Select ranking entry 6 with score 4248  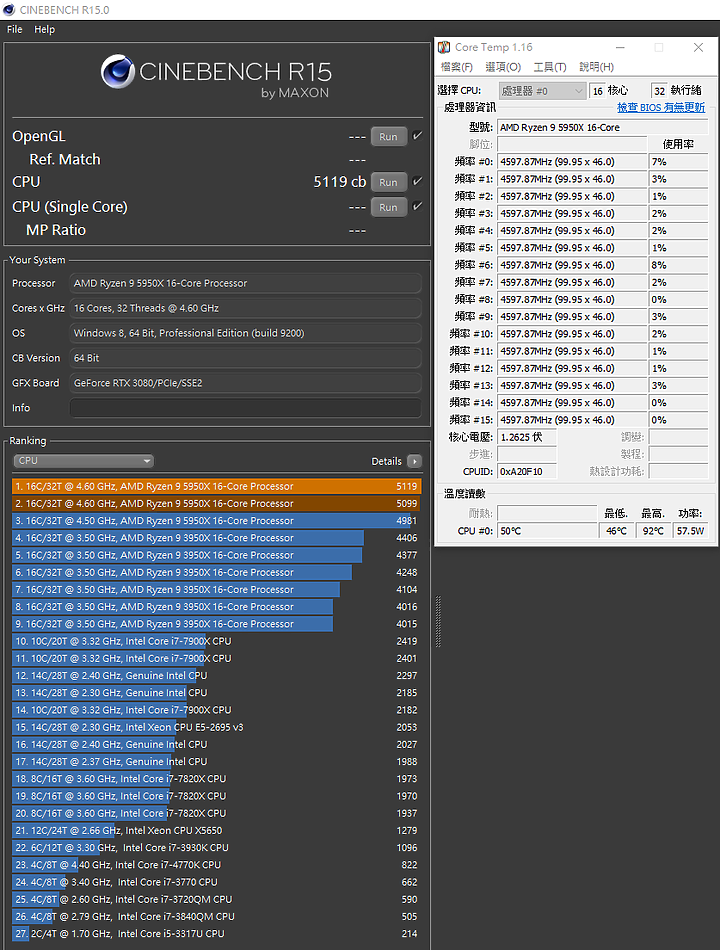[x=216, y=573]
